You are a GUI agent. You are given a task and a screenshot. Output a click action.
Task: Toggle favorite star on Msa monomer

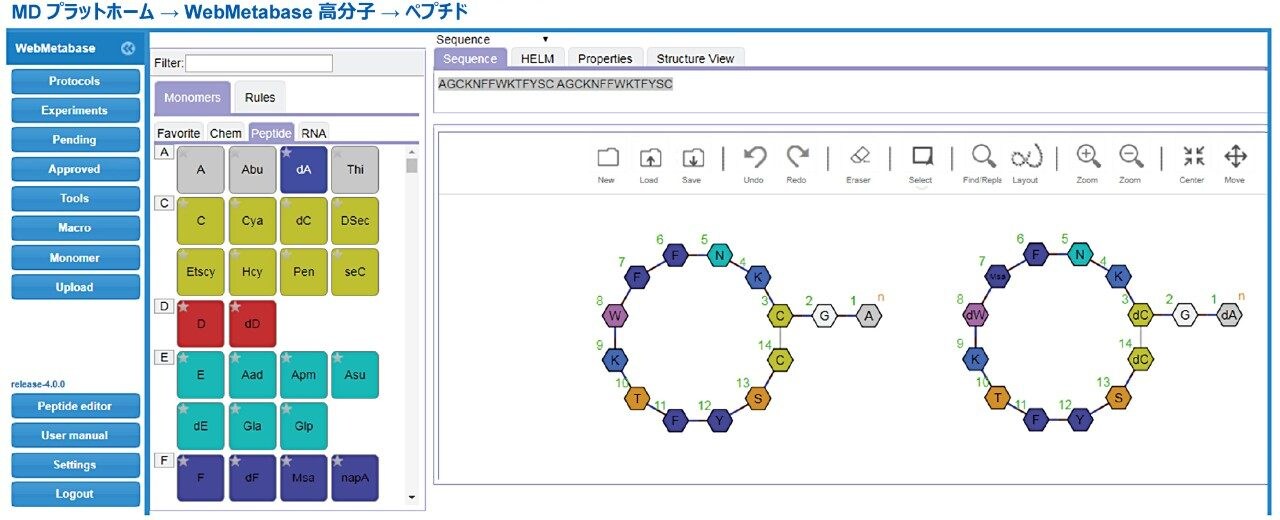coord(286,462)
